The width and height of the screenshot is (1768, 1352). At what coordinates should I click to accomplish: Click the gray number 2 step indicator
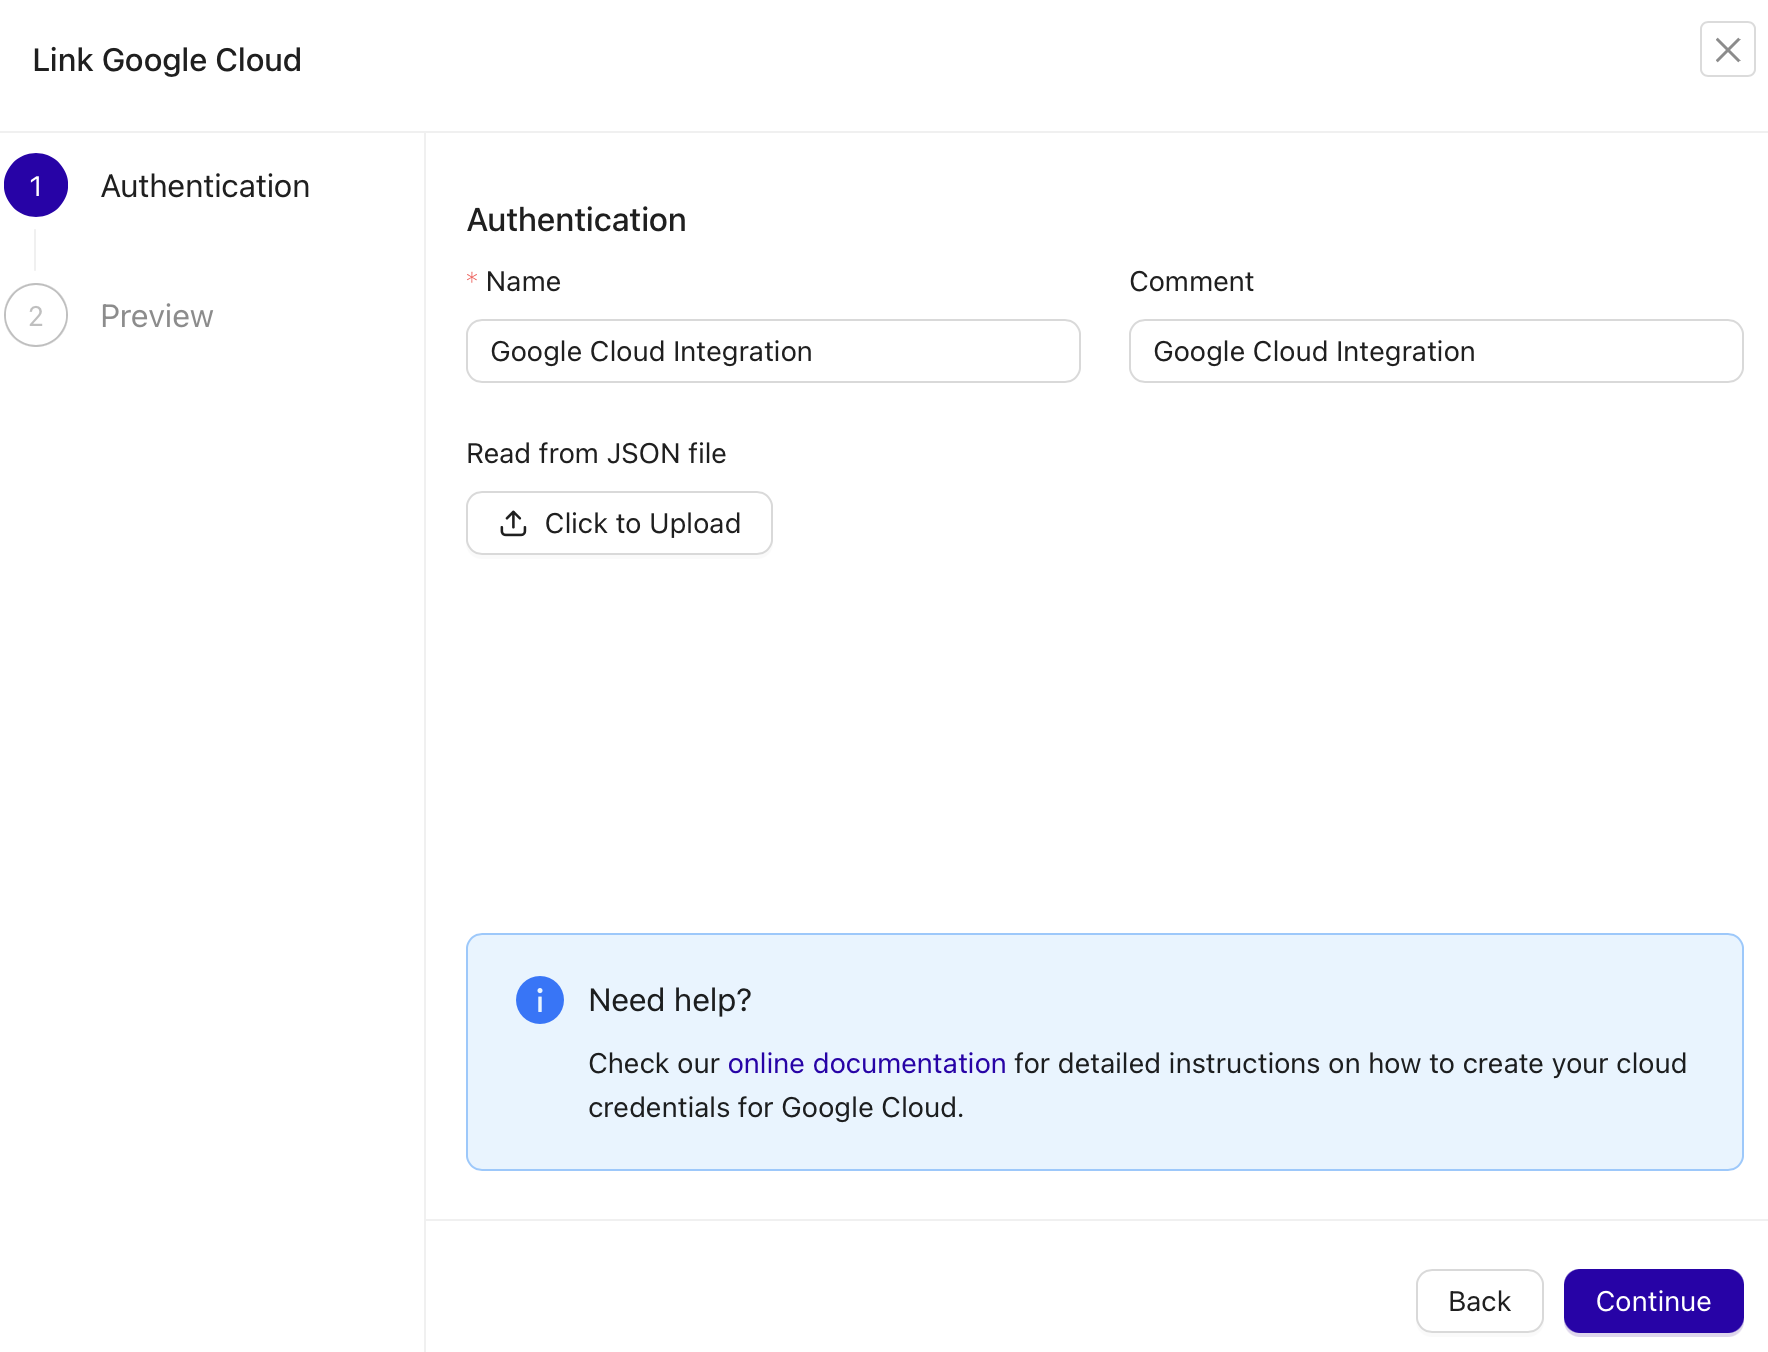click(36, 315)
